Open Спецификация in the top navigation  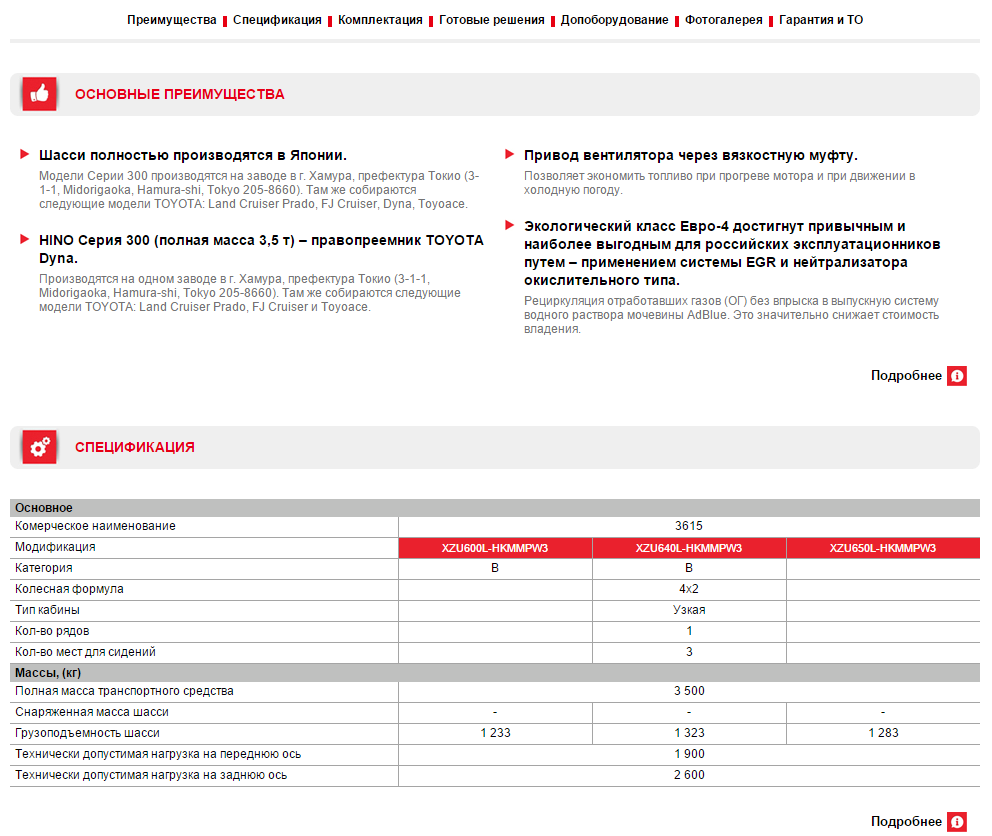[277, 20]
